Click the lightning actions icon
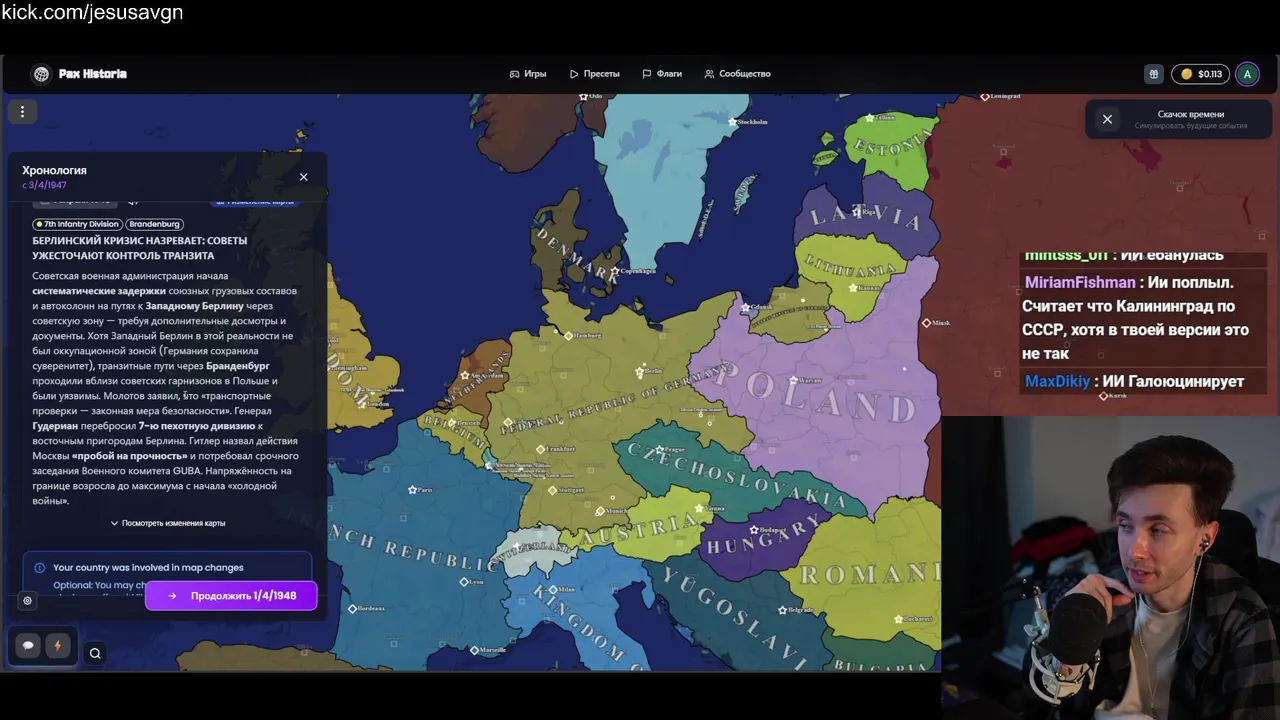1280x720 pixels. point(57,646)
